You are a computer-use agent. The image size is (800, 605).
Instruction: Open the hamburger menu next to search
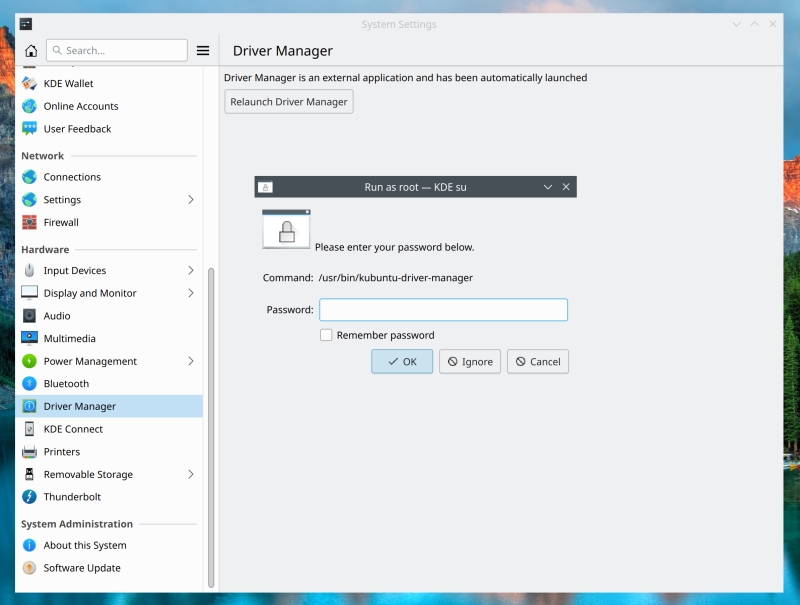(201, 50)
